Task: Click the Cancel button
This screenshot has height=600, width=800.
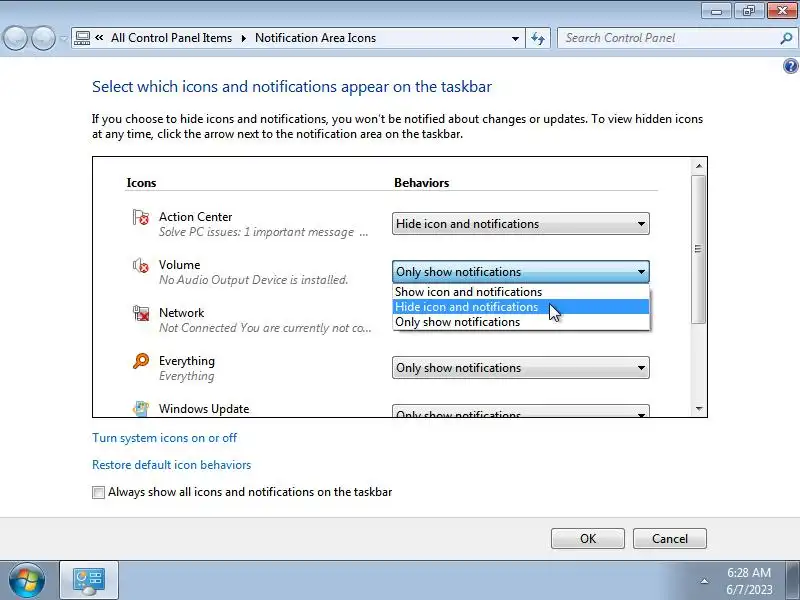Action: pos(670,539)
